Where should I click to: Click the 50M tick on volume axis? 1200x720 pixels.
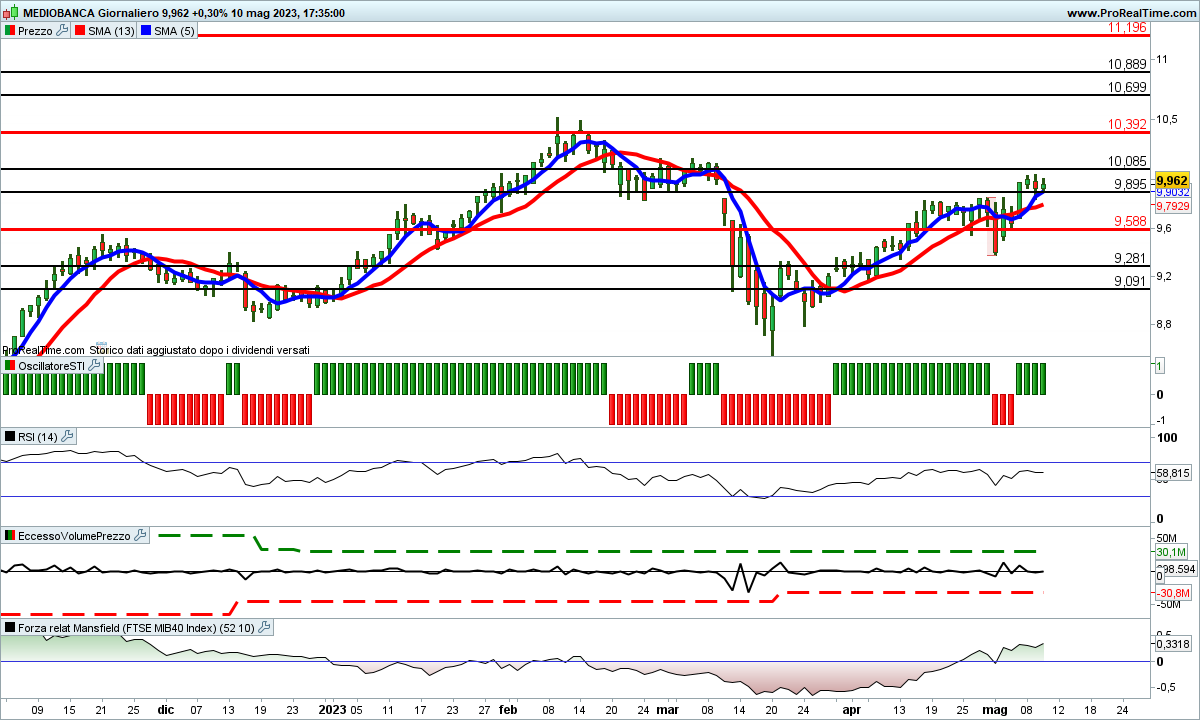(1166, 538)
